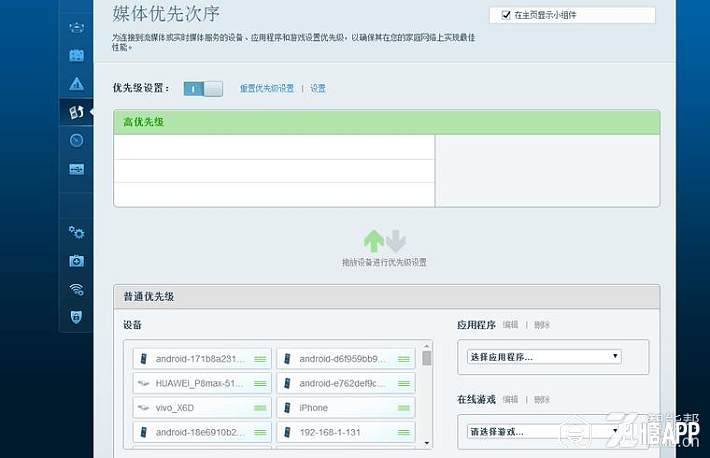
Task: Toggle the 在主页显示小组件 checkbox
Action: tap(506, 15)
